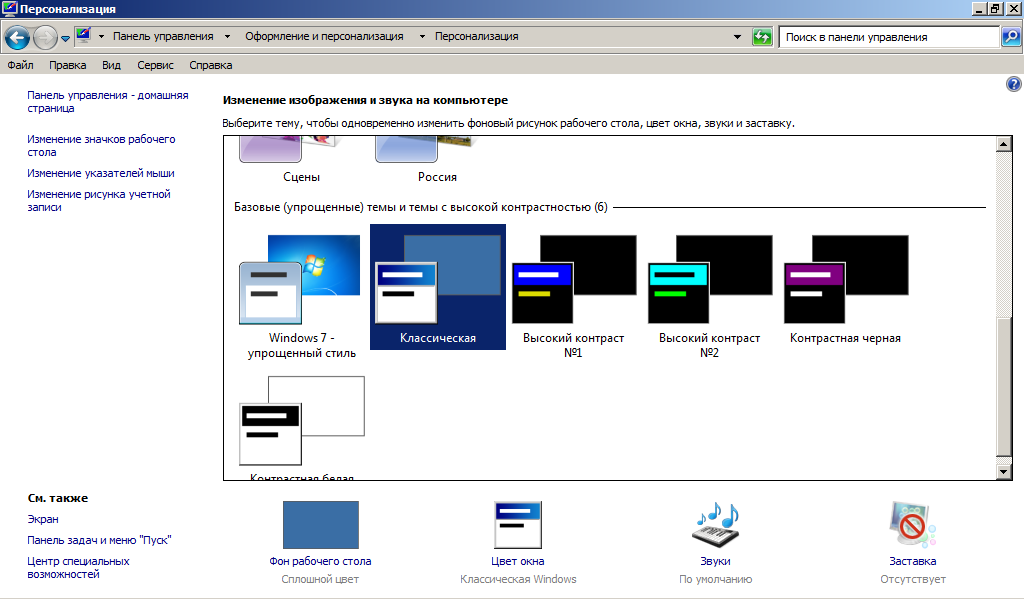The height and width of the screenshot is (600, 1024).
Task: Open the recent pages dropdown arrow
Action: tap(65, 39)
